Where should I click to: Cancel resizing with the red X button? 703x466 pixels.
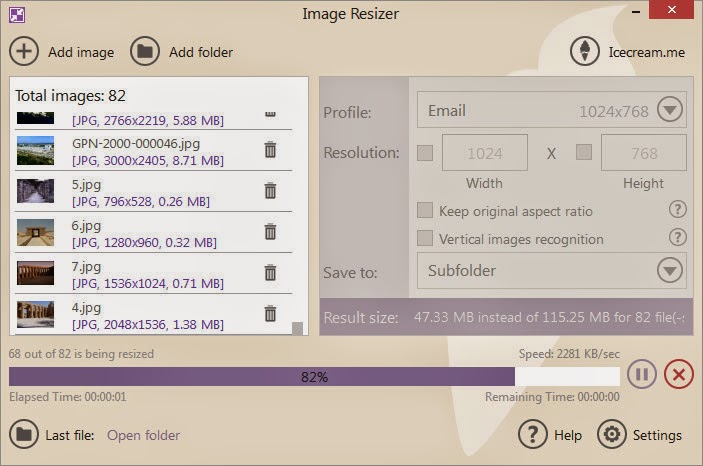click(679, 375)
